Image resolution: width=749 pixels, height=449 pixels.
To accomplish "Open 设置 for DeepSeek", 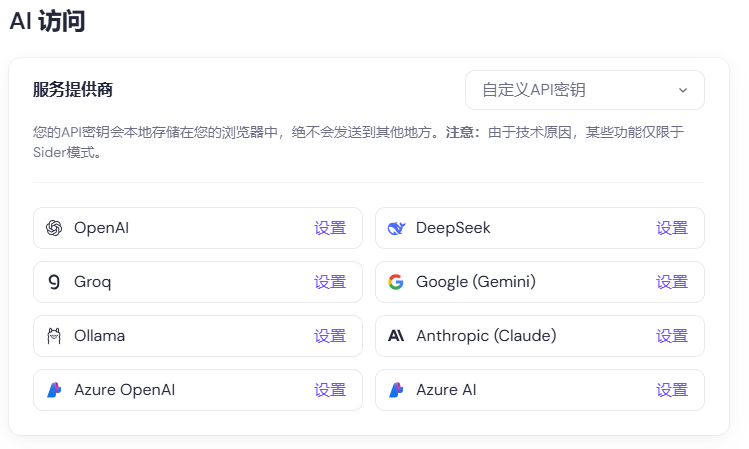I will 672,228.
